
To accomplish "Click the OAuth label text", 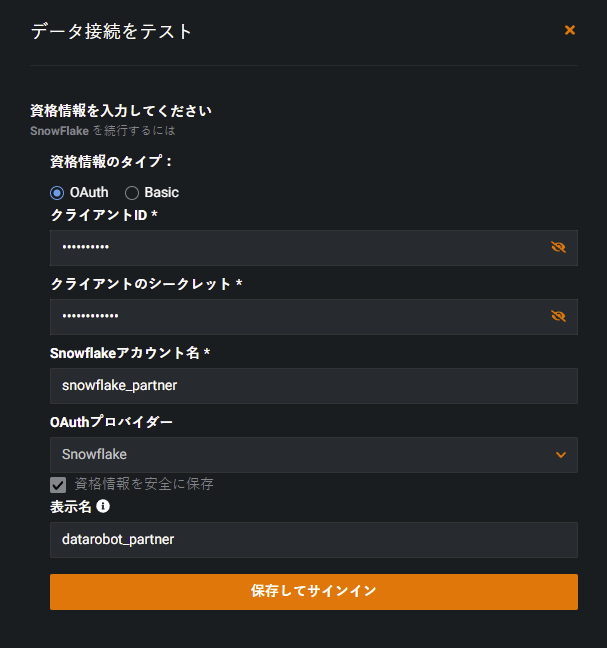I will coord(89,192).
